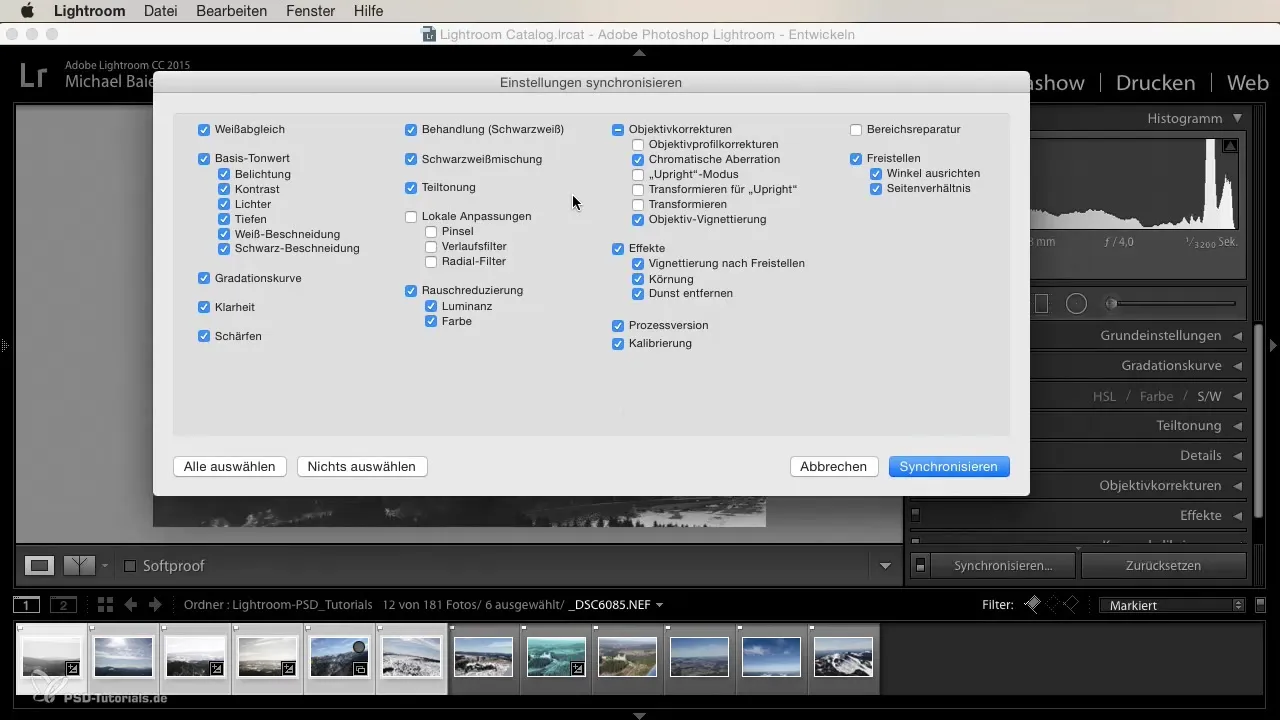
Task: Adjust the tool size slider below histogram
Action: (1172, 303)
